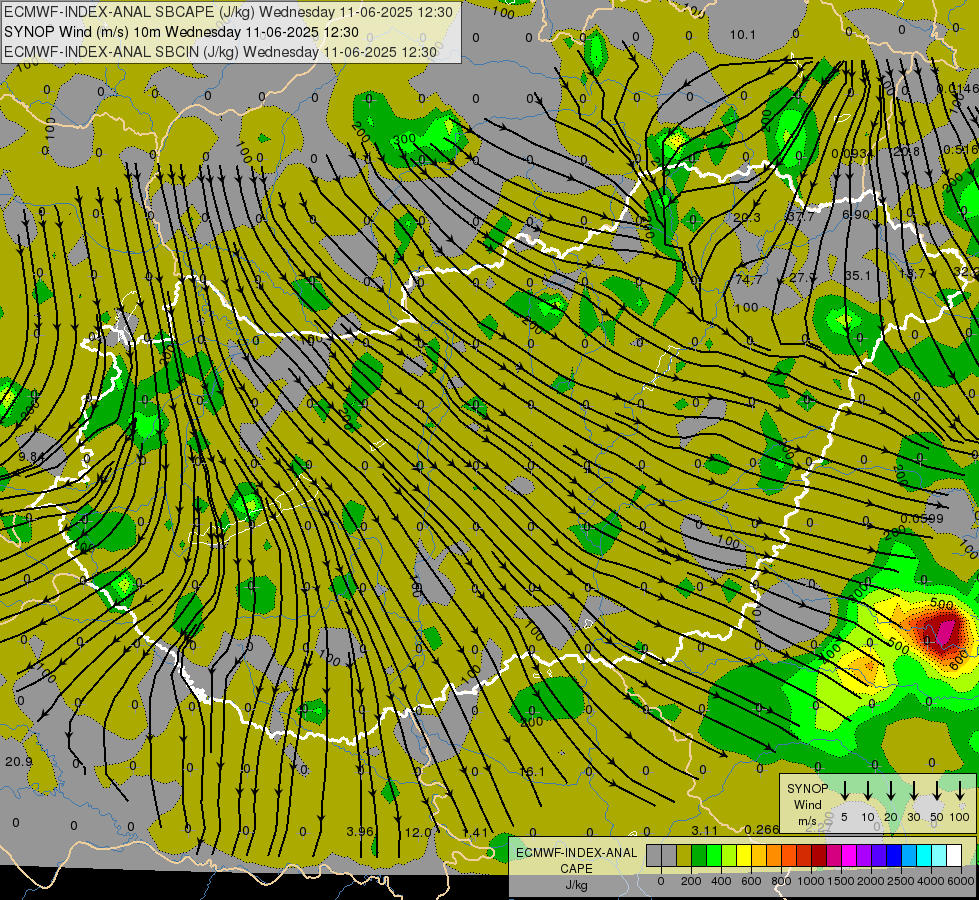Image resolution: width=979 pixels, height=900 pixels.
Task: Click the 35.1 value on map
Action: tap(857, 275)
